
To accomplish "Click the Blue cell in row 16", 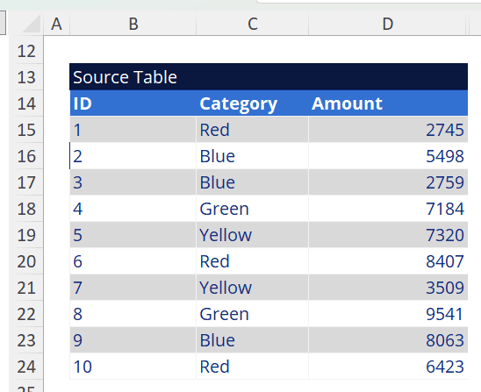I will (252, 156).
